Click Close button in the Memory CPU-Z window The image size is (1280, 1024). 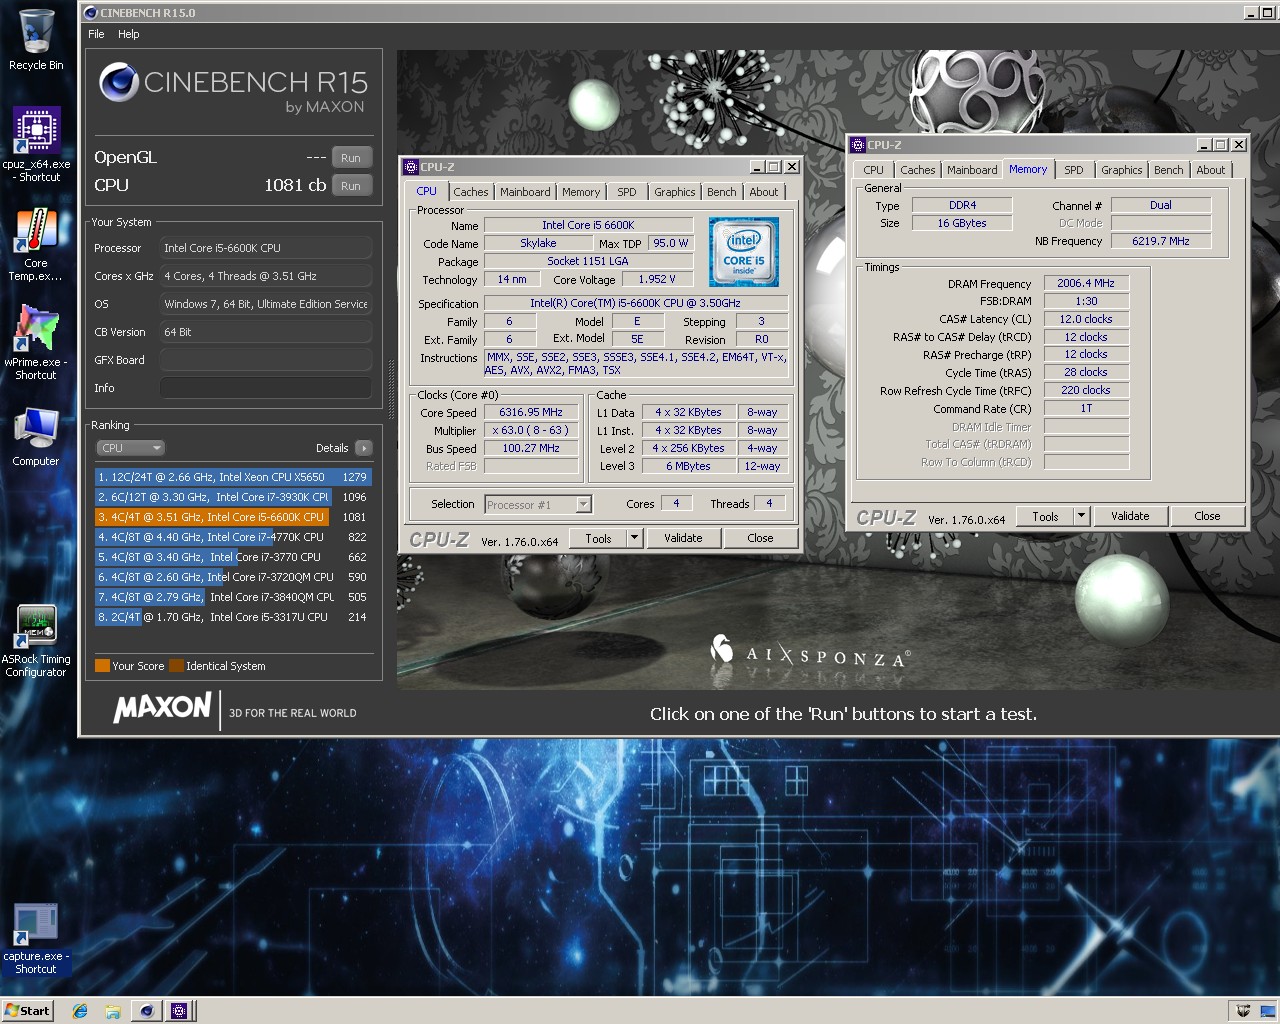(x=1207, y=516)
